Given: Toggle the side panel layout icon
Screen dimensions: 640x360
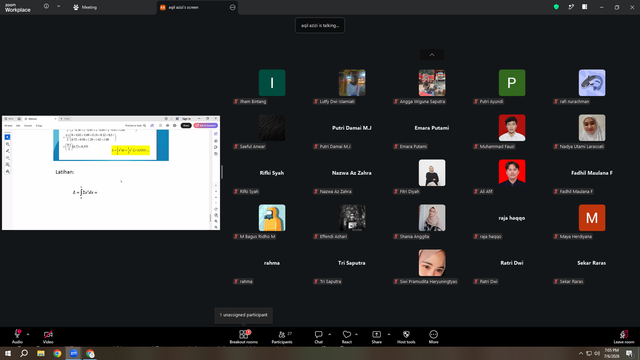Looking at the screenshot, I should (x=584, y=7).
